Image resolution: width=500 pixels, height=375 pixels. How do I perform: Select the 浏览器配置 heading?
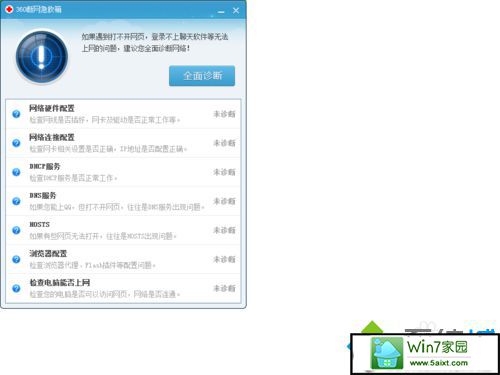point(48,253)
